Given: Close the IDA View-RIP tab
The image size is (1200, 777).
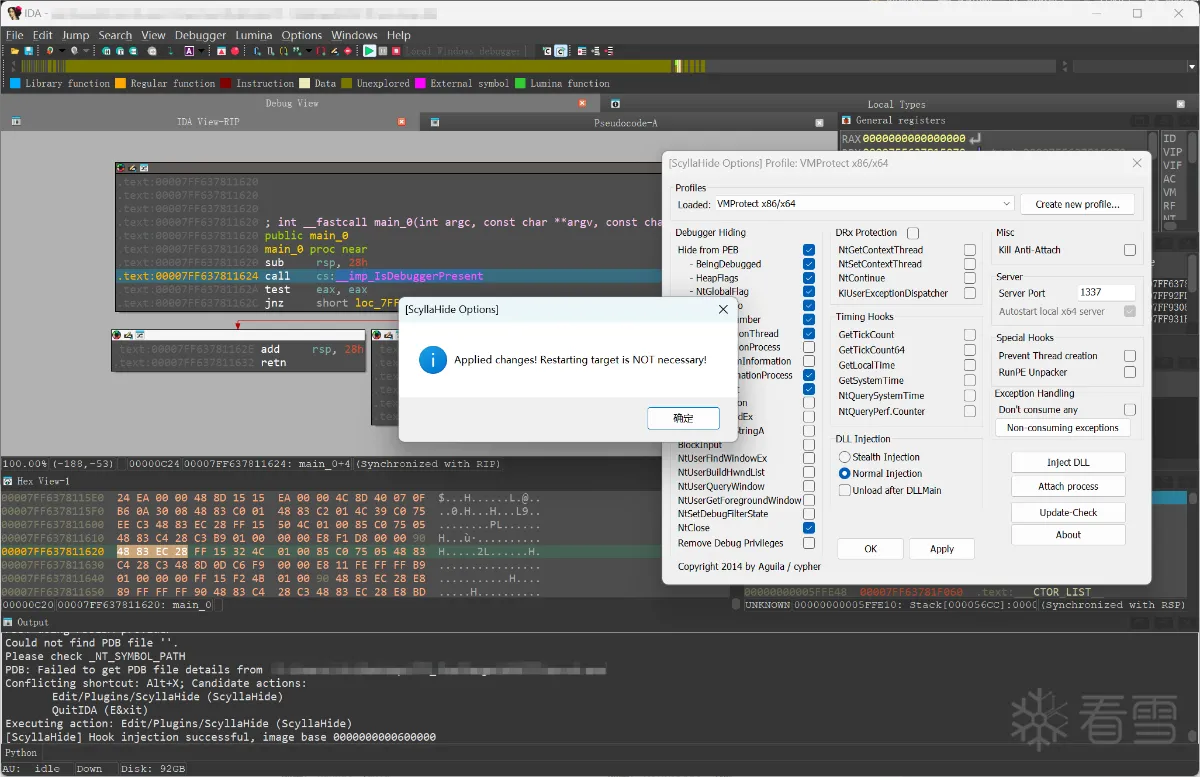Looking at the screenshot, I should click(x=402, y=122).
